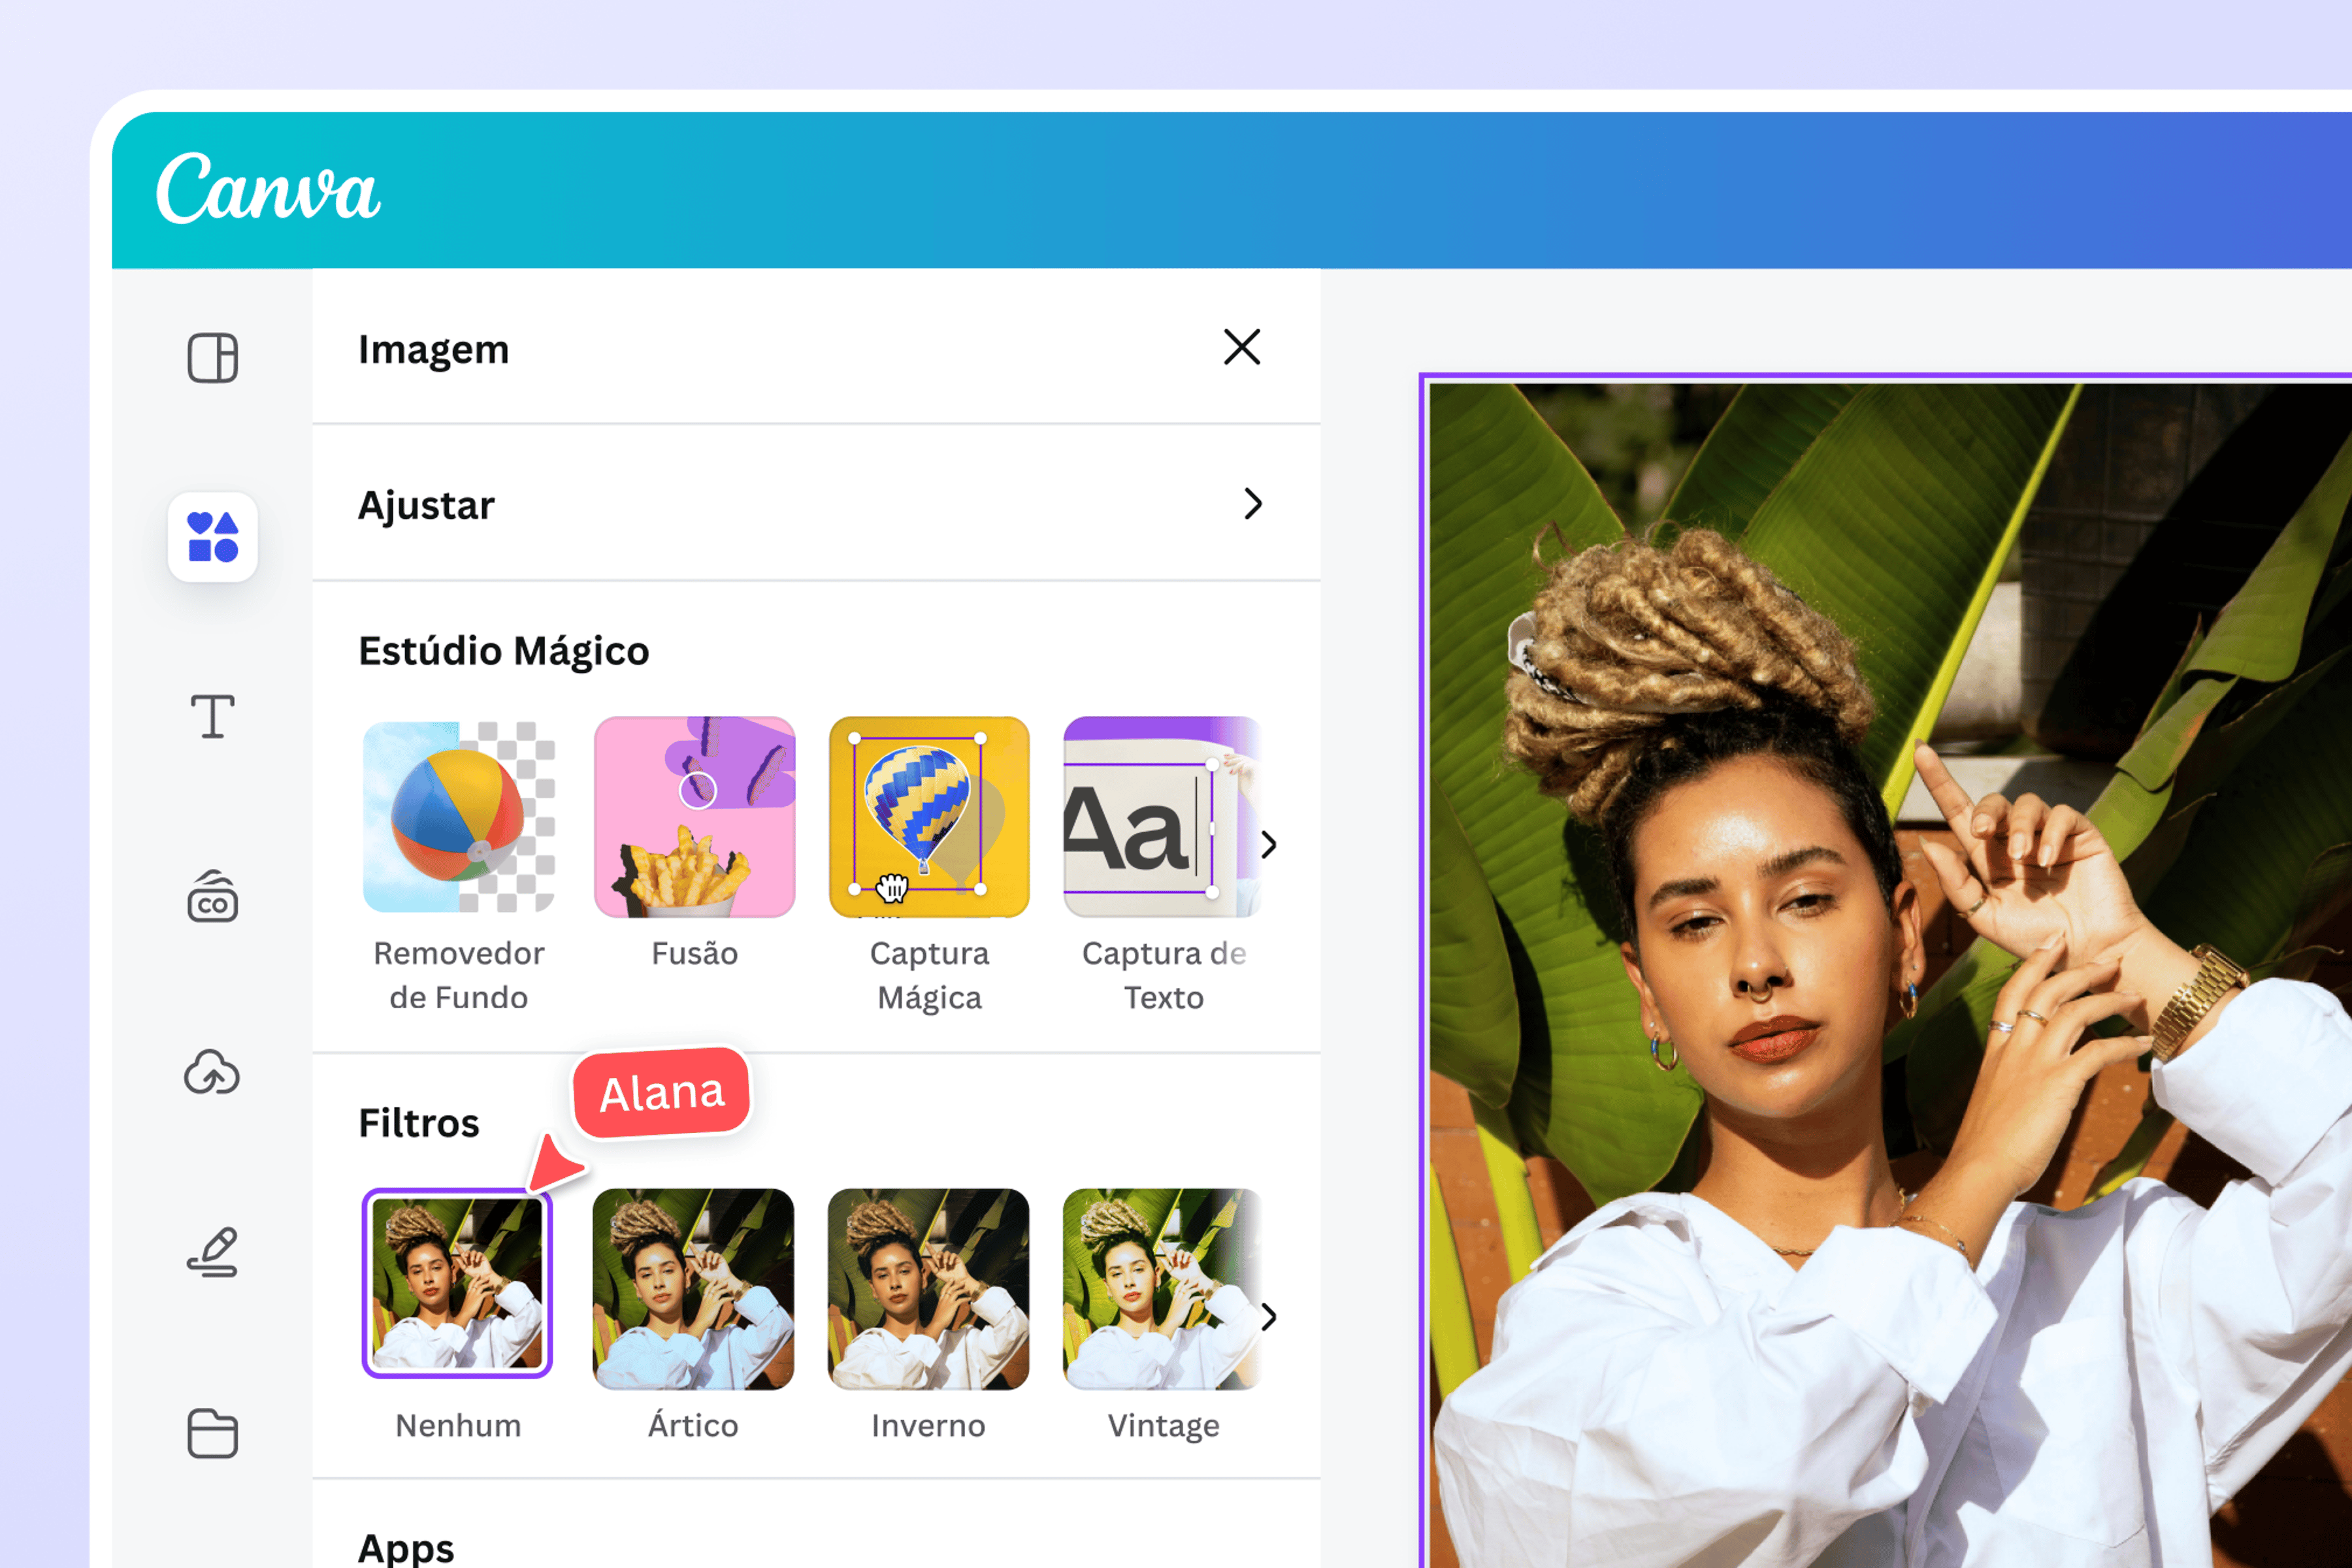2352x1568 pixels.
Task: Open the Uploads cloud sidebar icon
Action: (212, 1073)
